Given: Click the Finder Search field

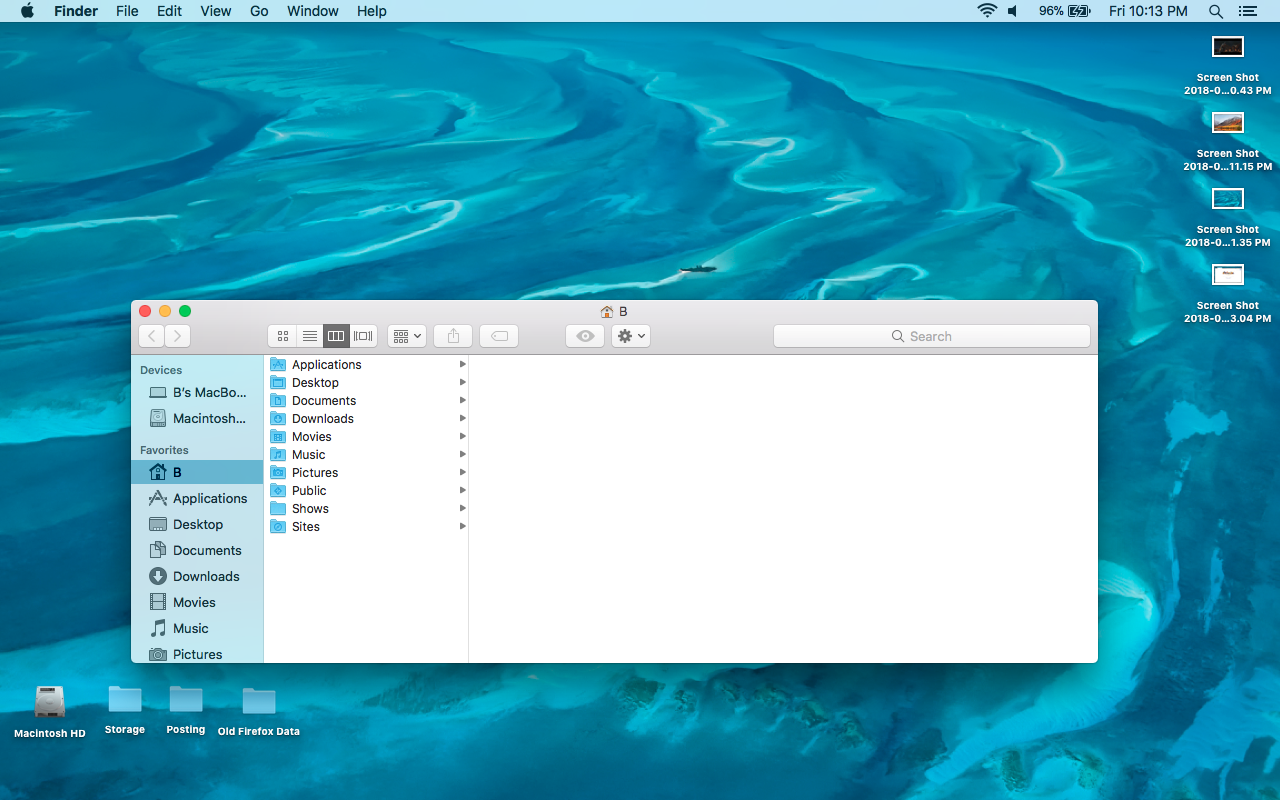Looking at the screenshot, I should 931,336.
